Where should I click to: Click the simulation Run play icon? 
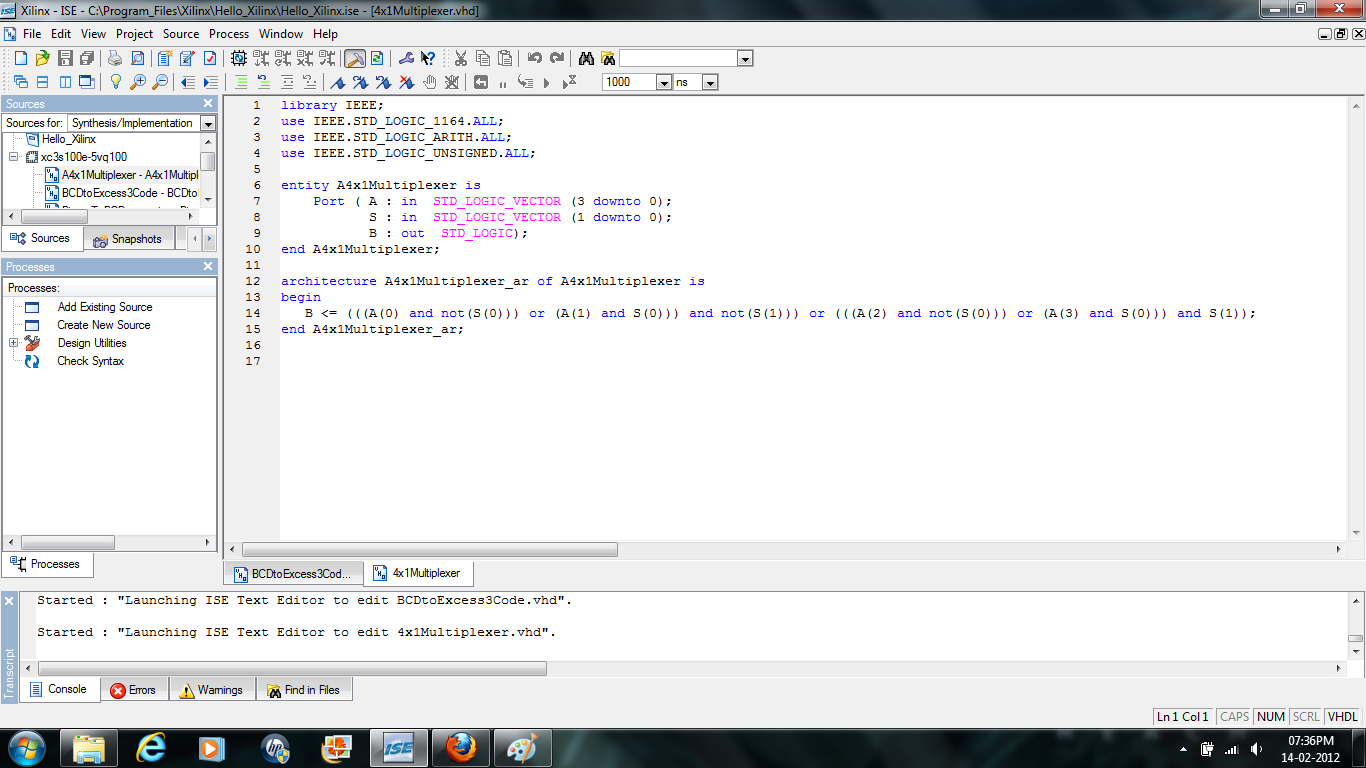point(546,82)
